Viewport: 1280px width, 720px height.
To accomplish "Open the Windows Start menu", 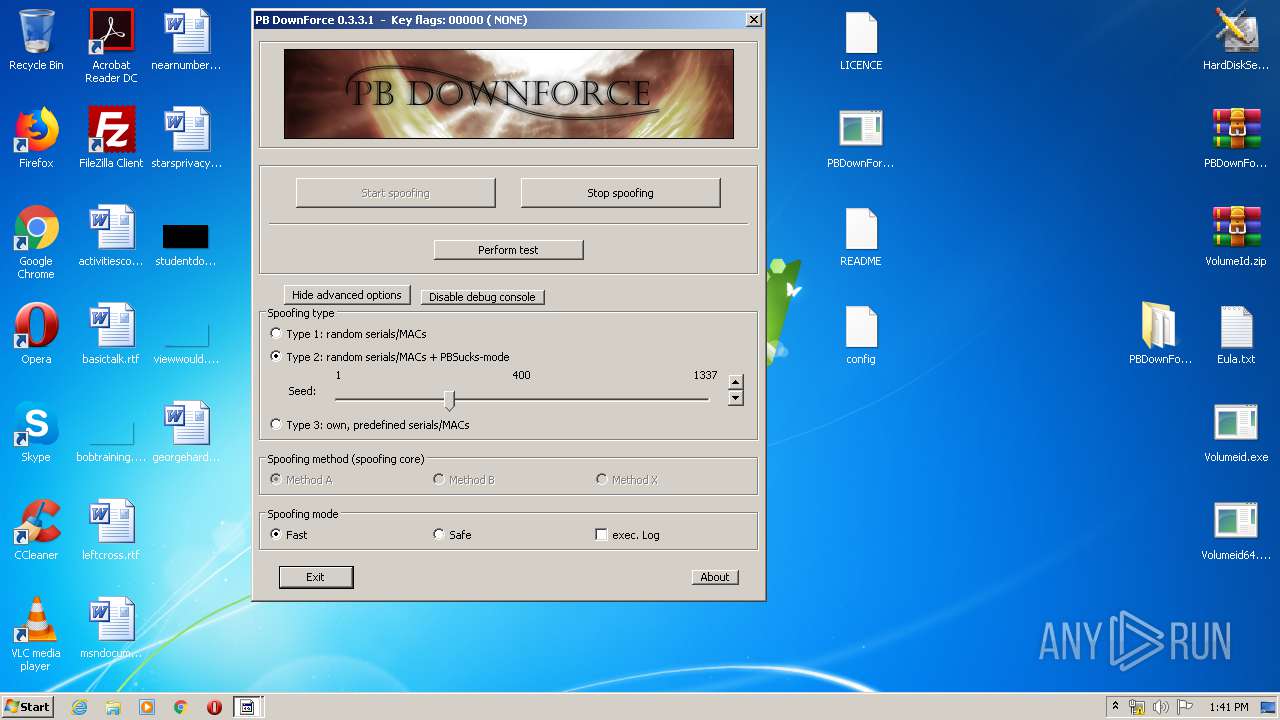I will point(28,706).
